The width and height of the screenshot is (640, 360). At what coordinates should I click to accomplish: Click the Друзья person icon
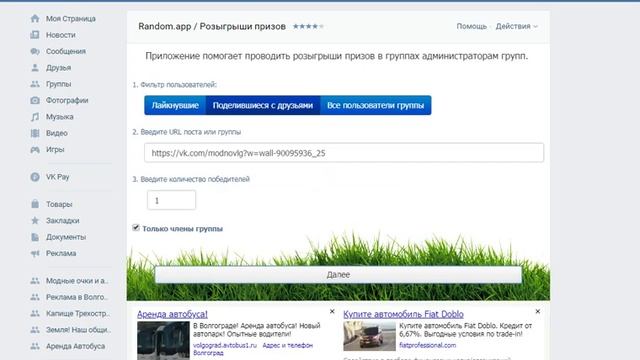pos(35,68)
